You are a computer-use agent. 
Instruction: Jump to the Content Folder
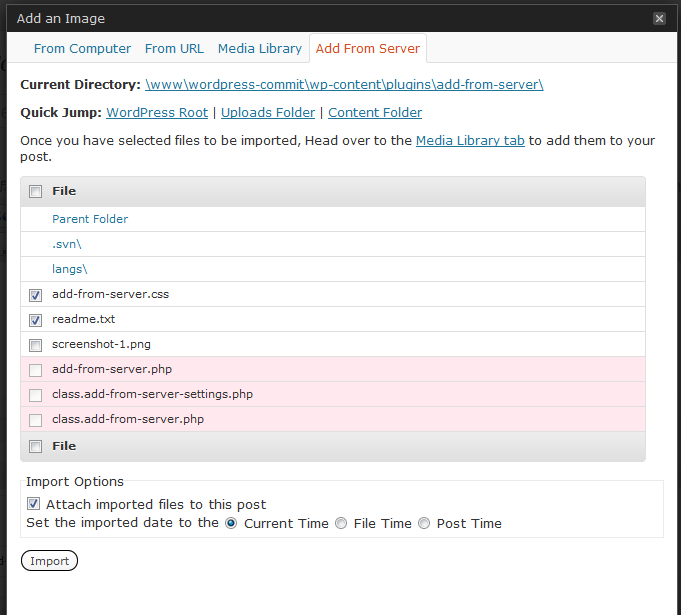(x=375, y=113)
